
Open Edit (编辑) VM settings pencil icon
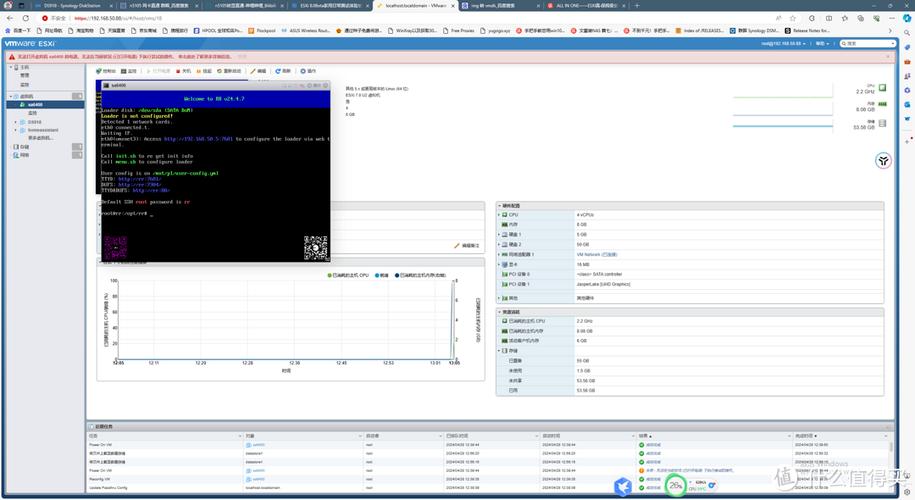[258, 71]
